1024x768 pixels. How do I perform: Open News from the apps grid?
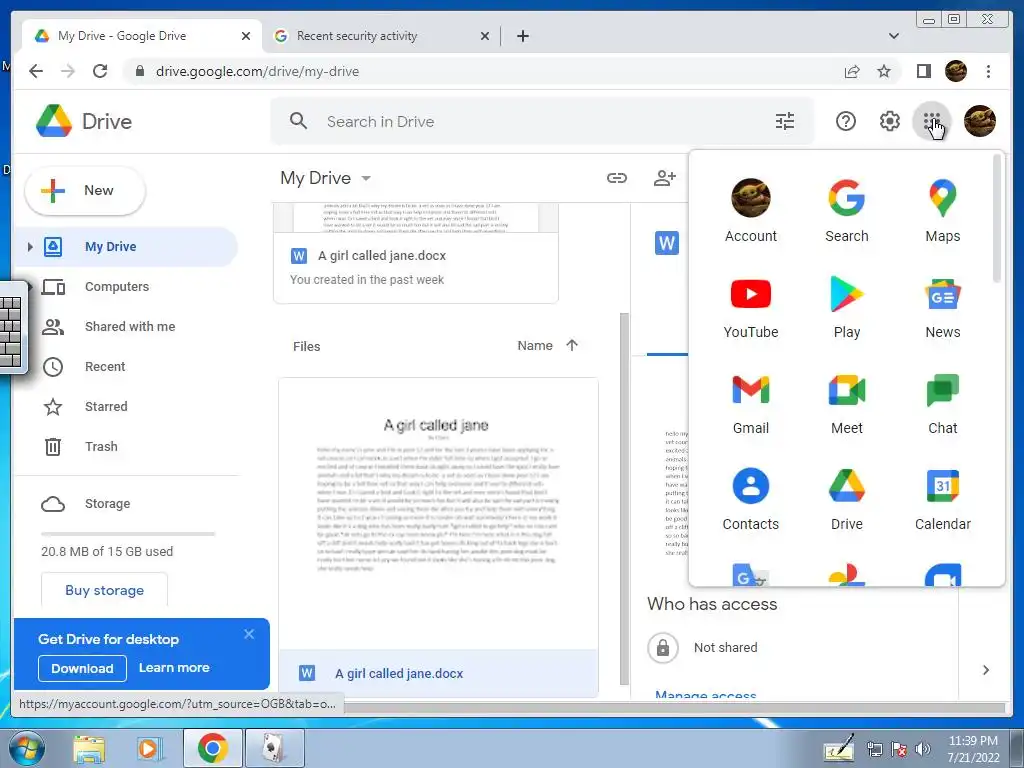(942, 307)
